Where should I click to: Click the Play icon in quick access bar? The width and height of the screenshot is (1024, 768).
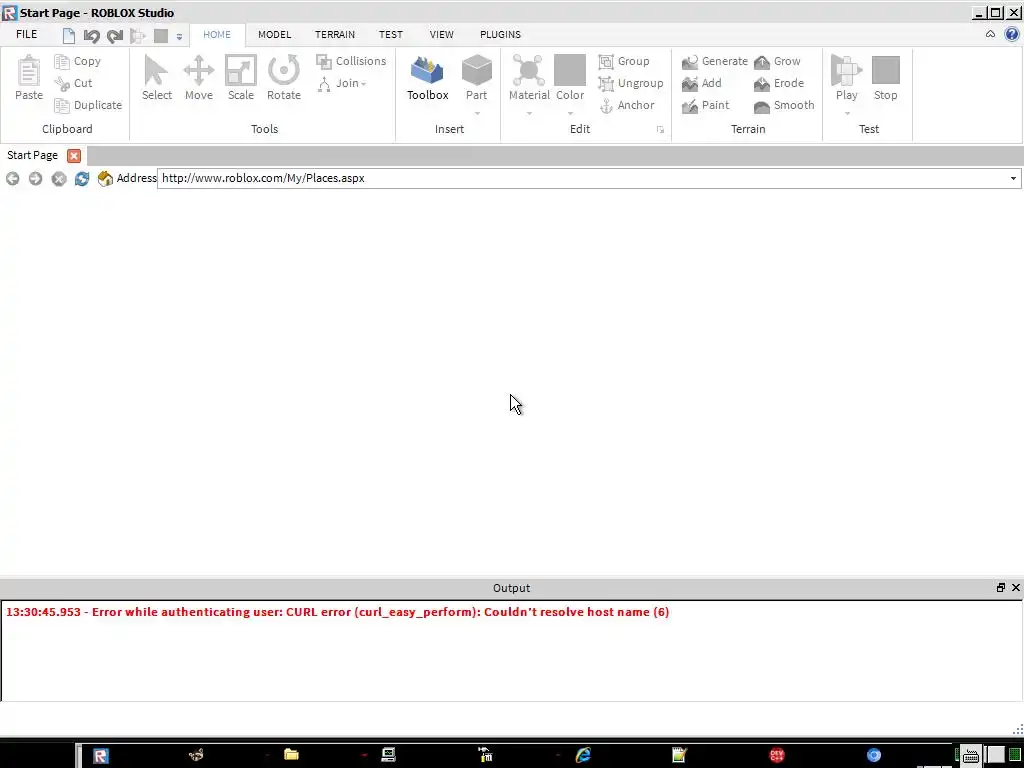click(x=138, y=36)
